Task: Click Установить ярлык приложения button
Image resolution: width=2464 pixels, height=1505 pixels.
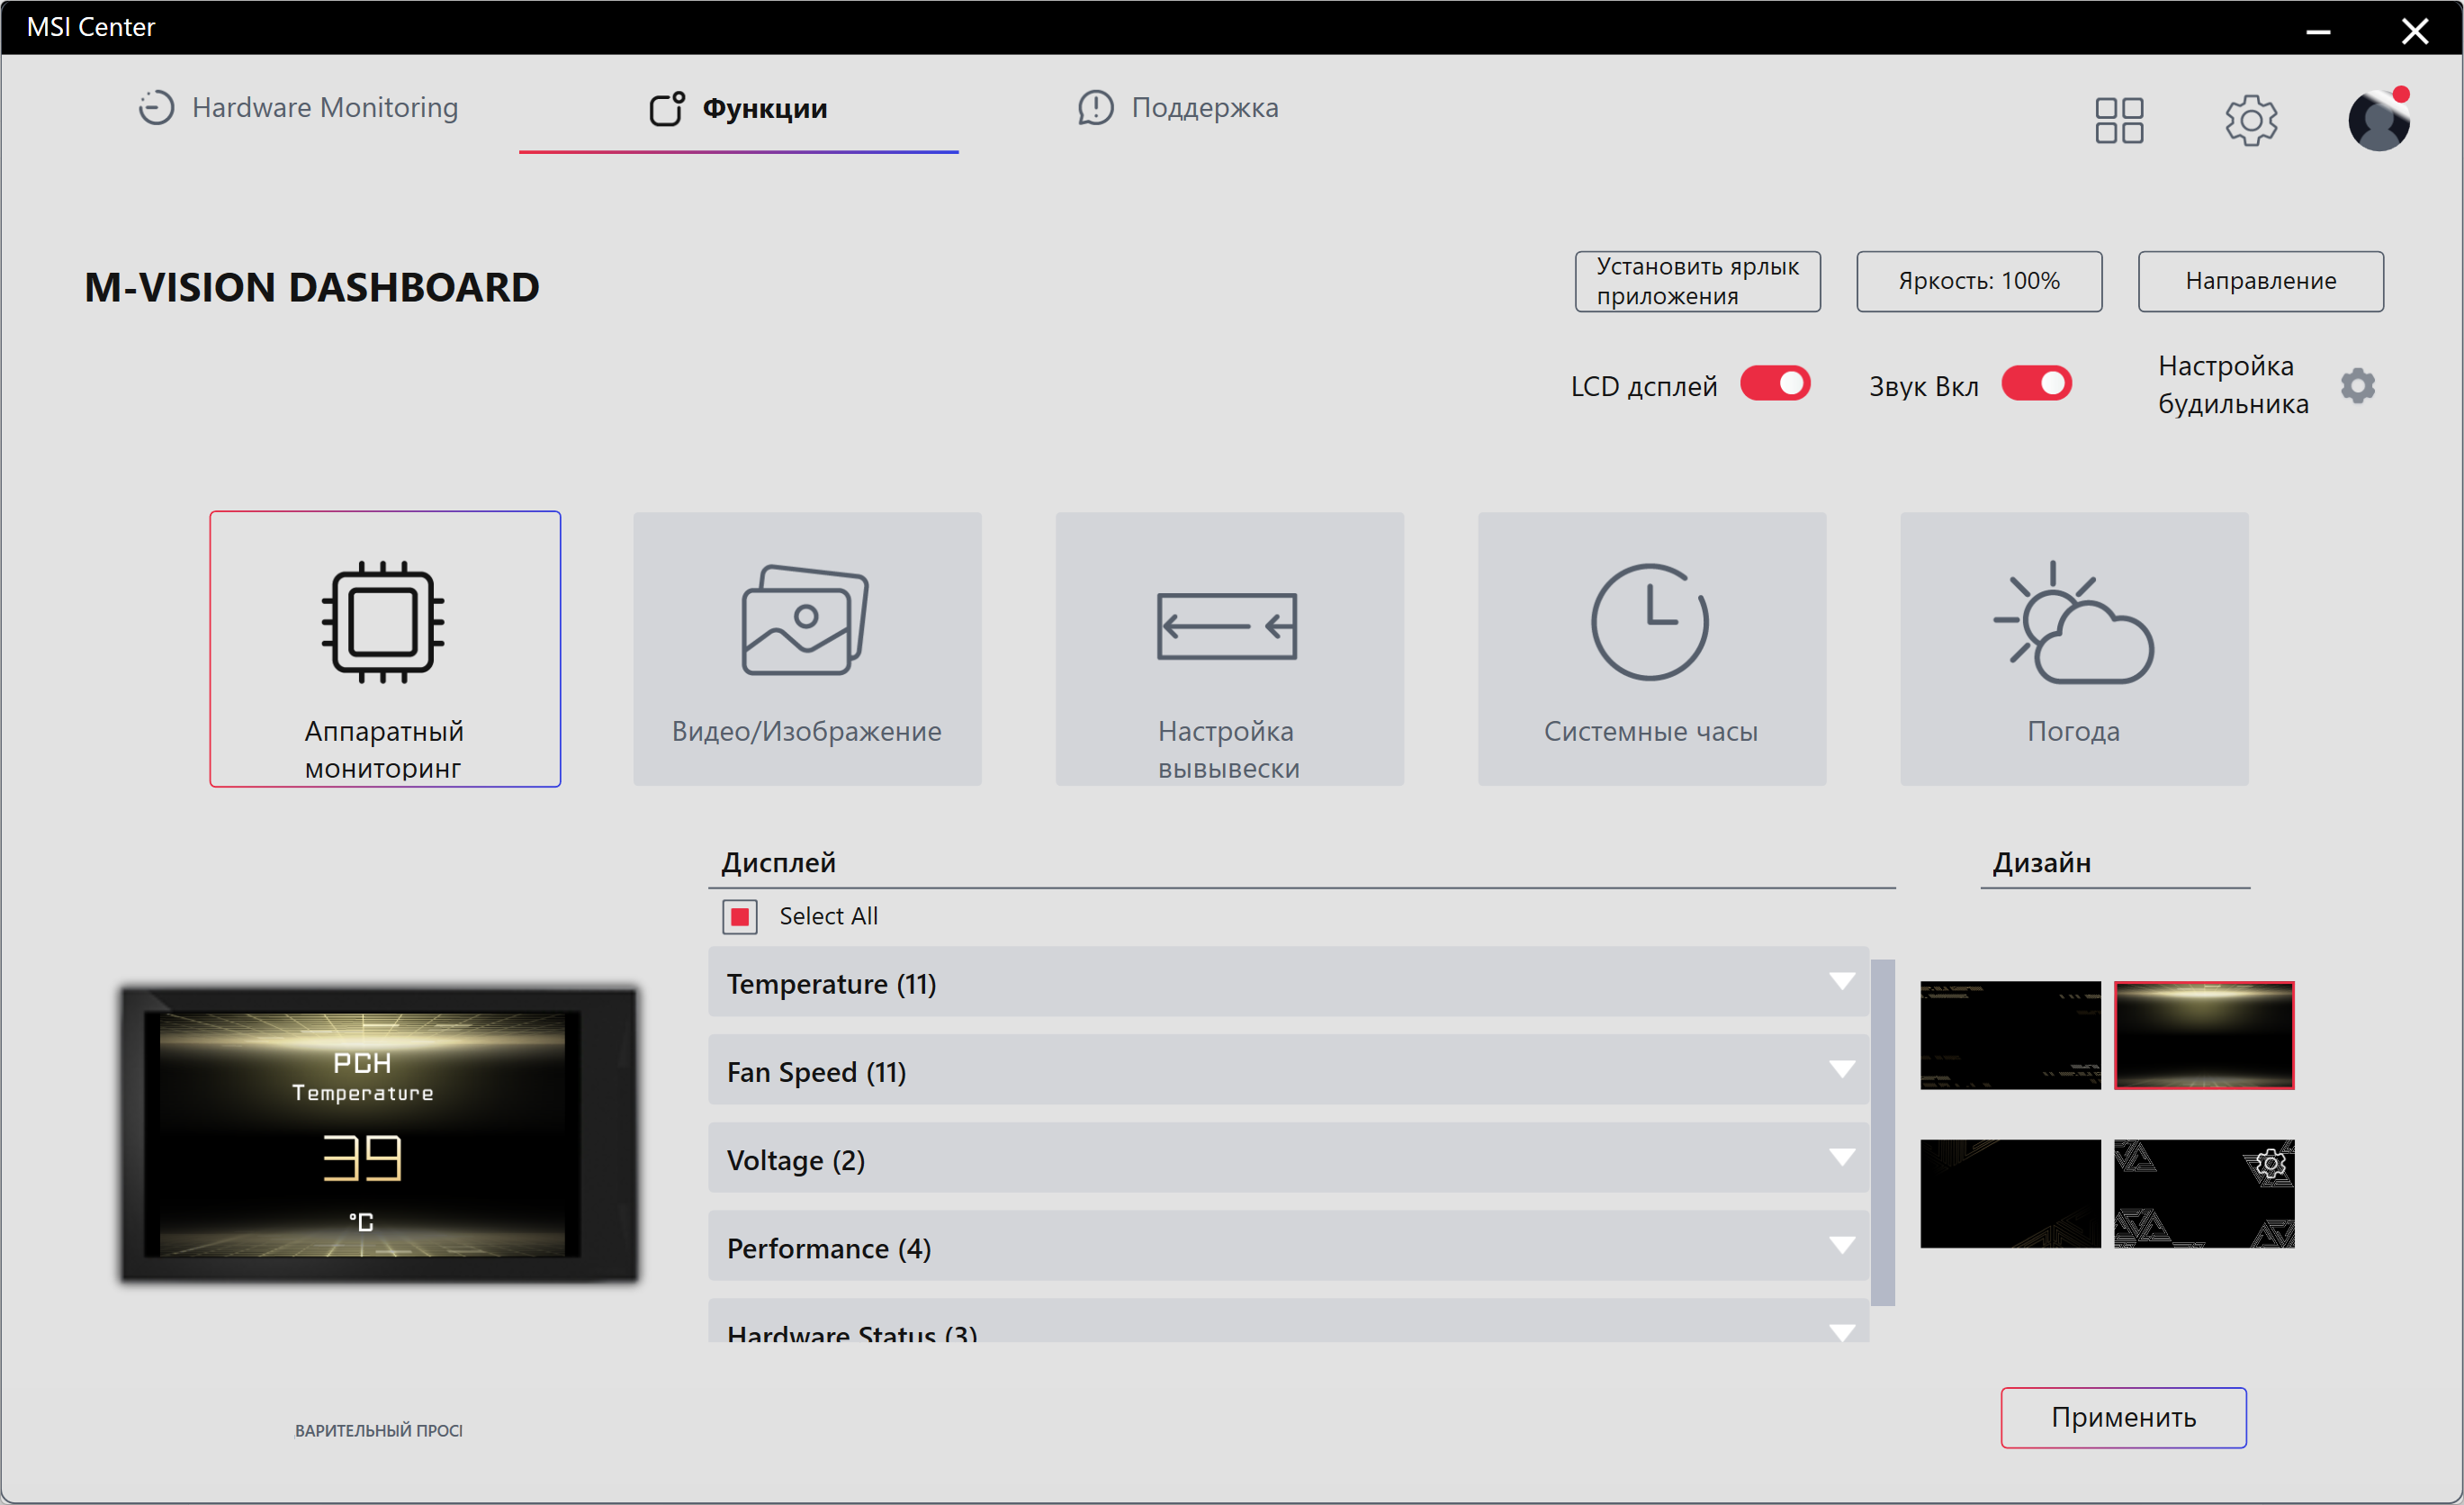Action: coord(1697,281)
